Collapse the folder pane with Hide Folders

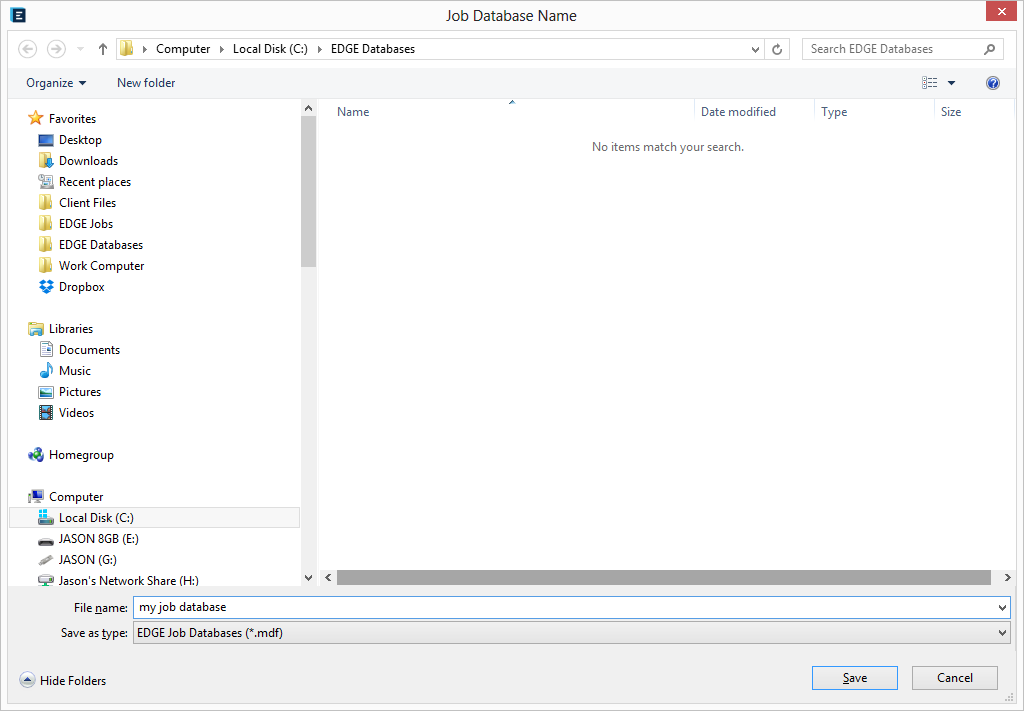point(63,680)
